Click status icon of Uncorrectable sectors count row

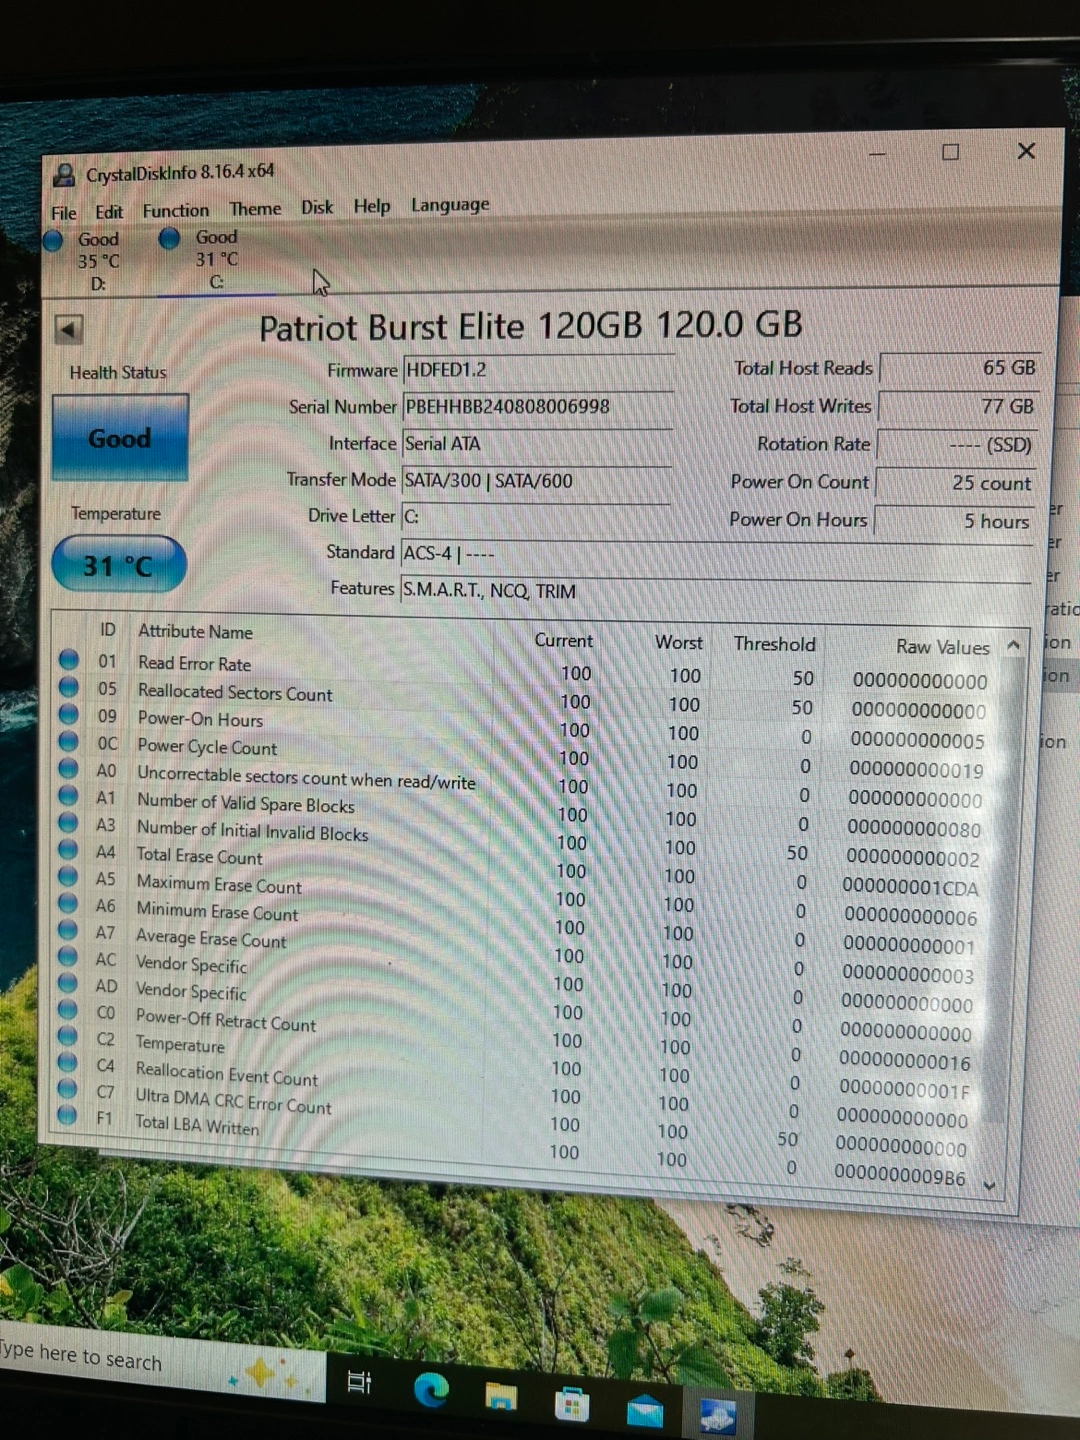[68, 768]
